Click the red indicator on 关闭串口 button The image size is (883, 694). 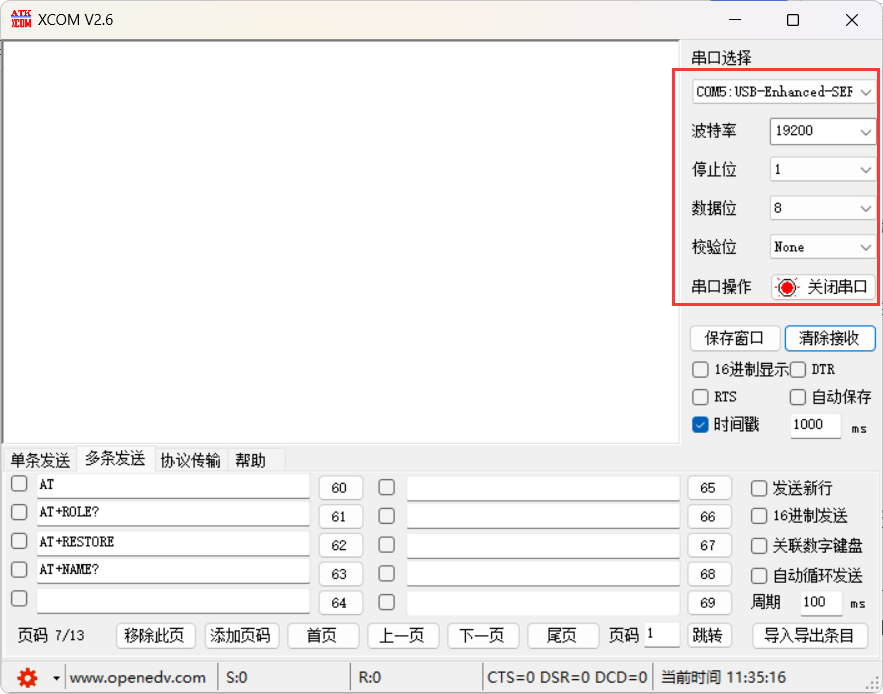coord(789,286)
